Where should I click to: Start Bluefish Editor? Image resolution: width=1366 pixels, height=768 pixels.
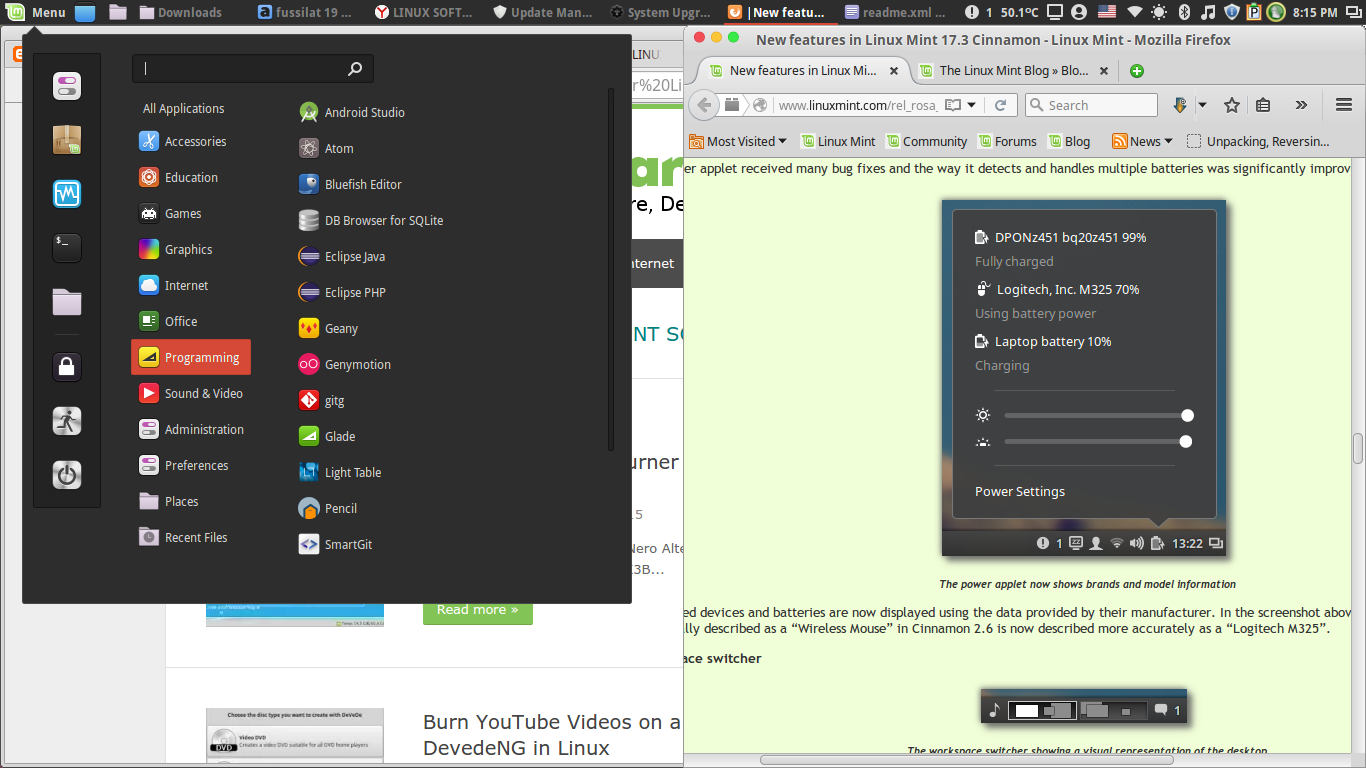350,185
